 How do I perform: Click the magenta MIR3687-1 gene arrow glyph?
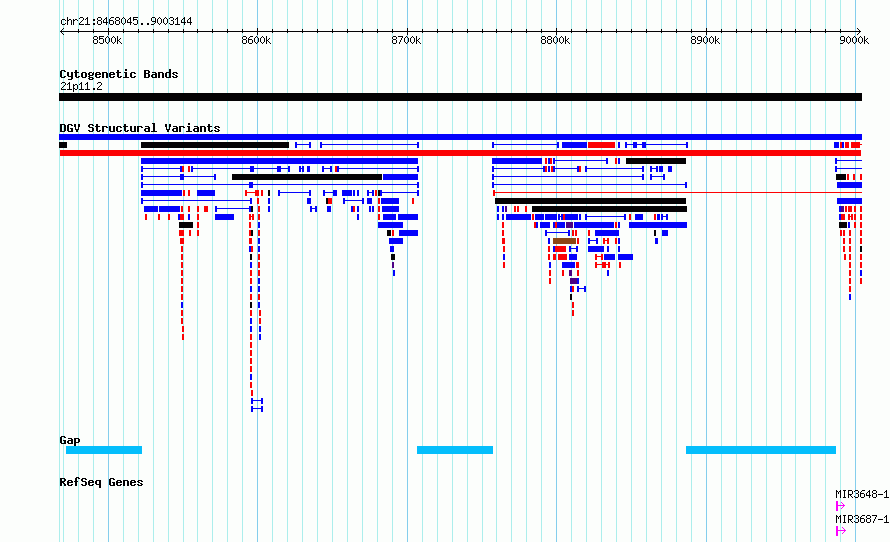click(841, 531)
